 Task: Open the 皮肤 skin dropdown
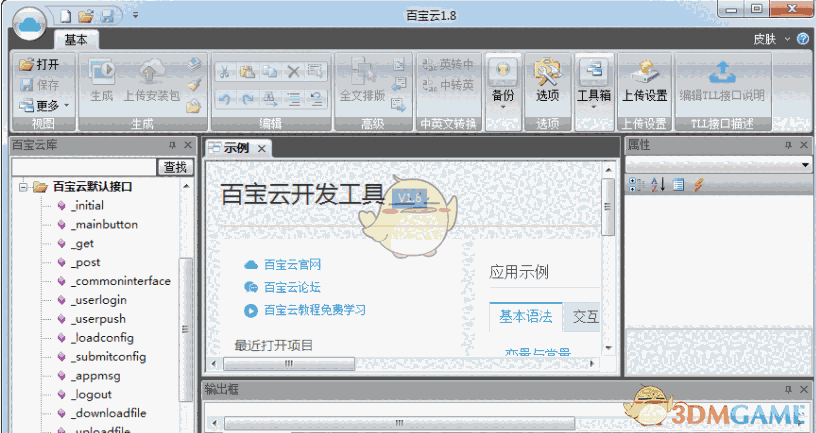pos(771,39)
